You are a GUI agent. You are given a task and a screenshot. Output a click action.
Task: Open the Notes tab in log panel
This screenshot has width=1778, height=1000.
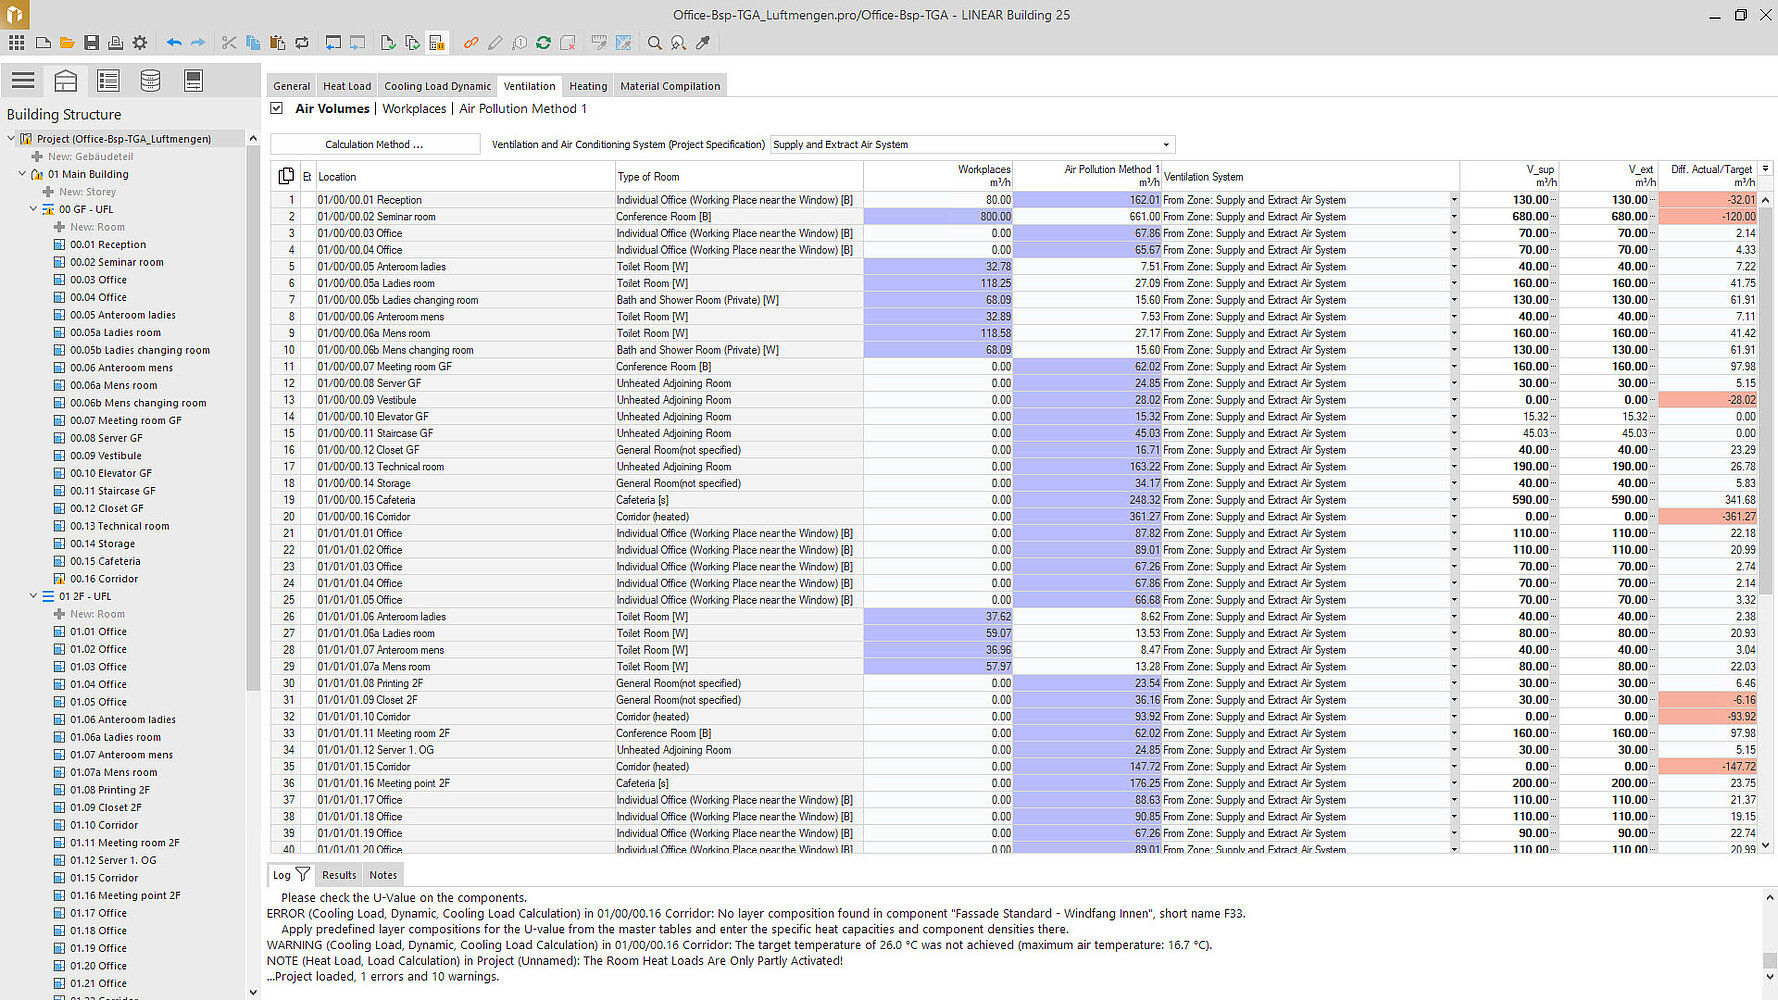point(383,875)
